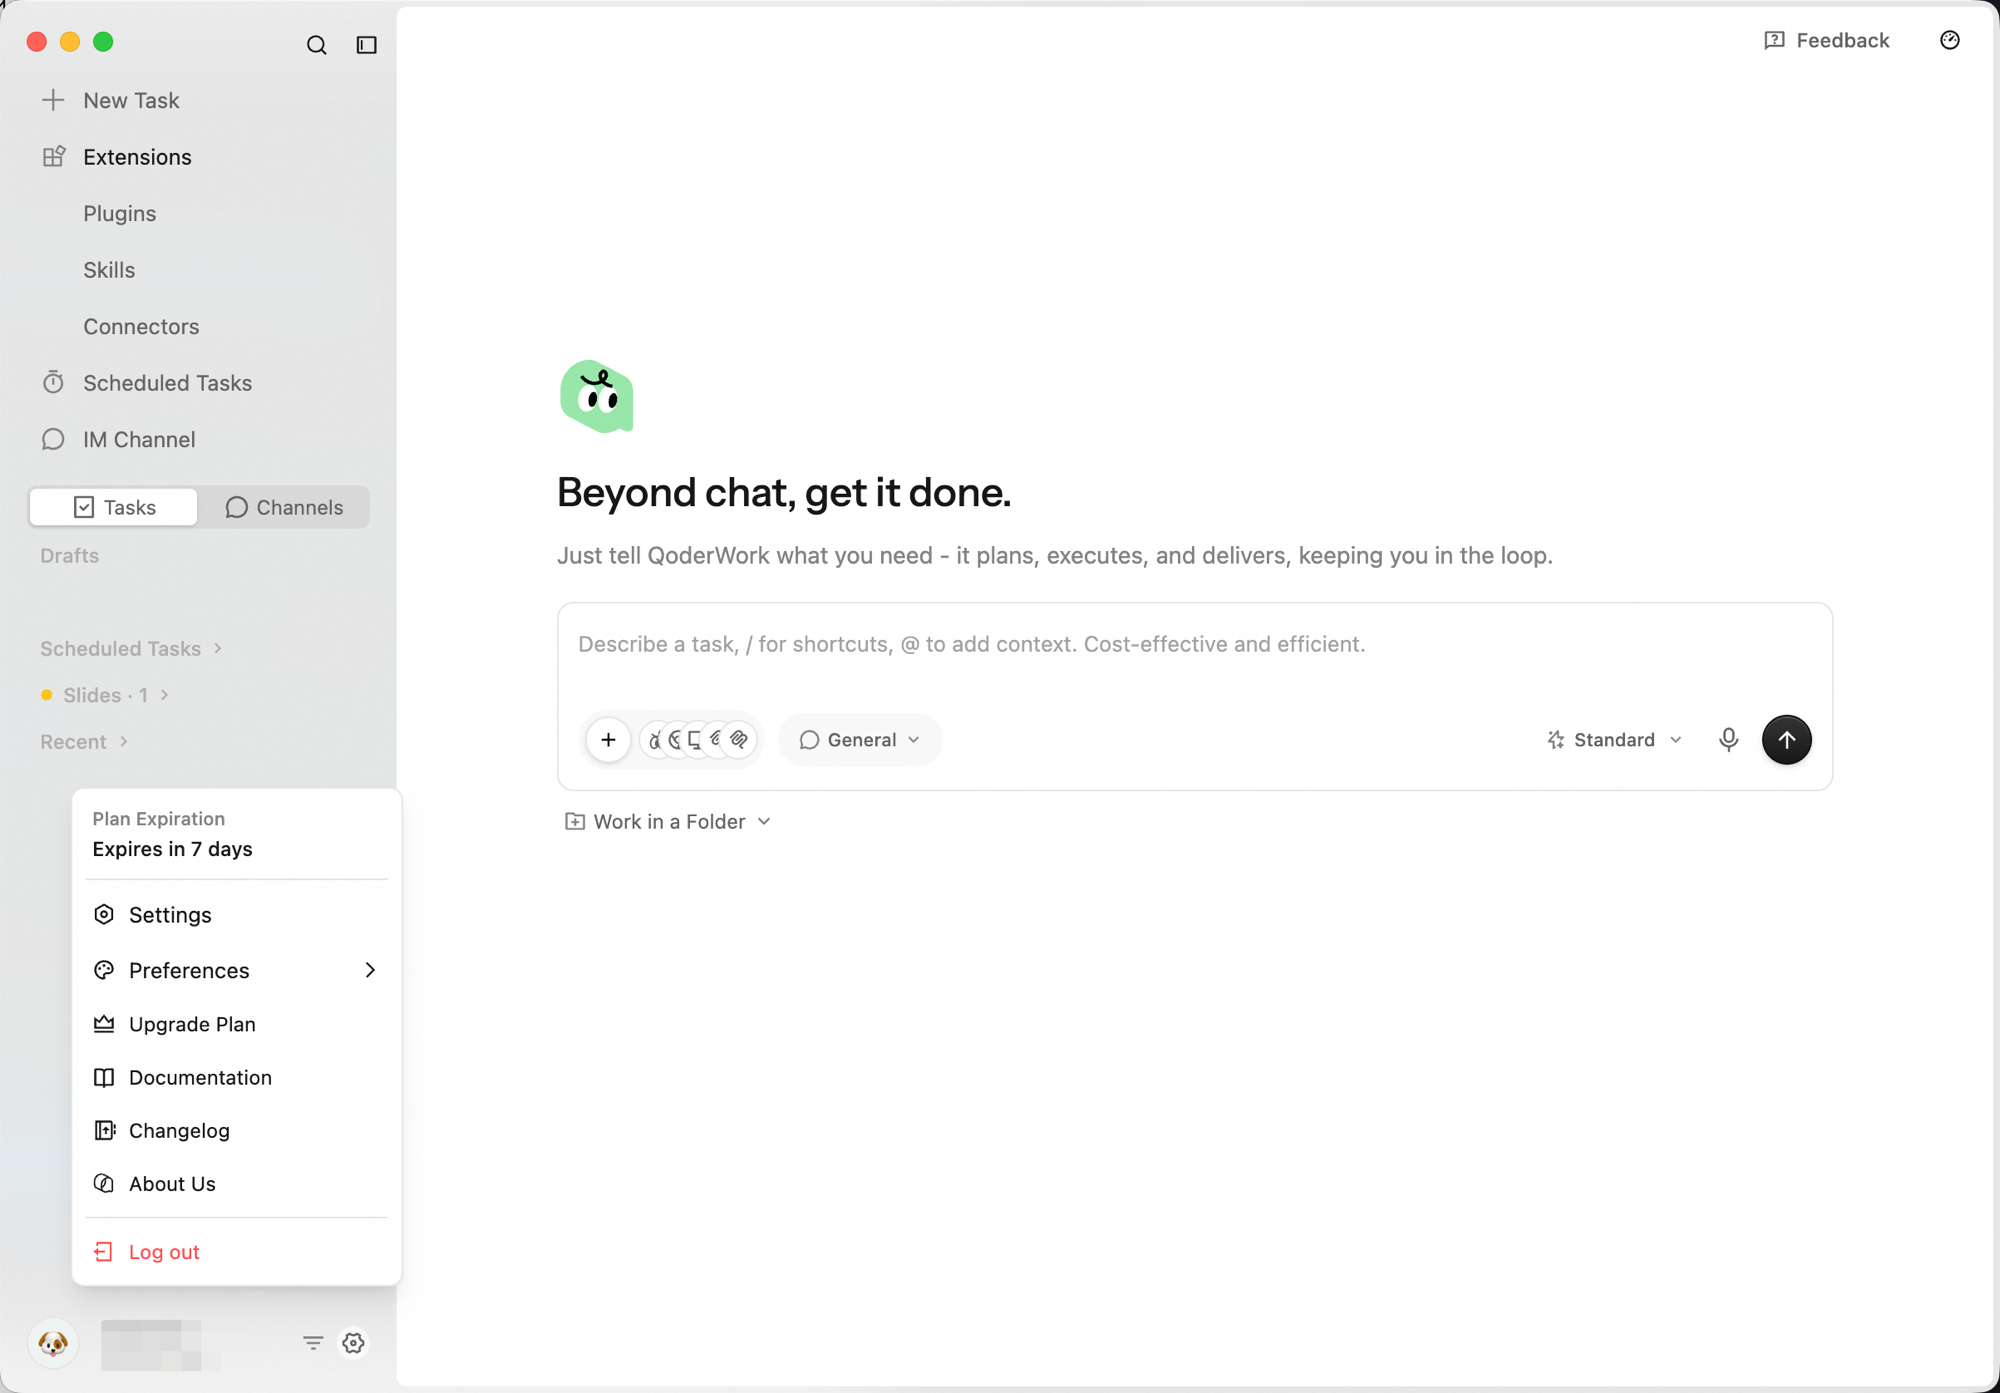Open the Standard model dropdown

(1613, 740)
